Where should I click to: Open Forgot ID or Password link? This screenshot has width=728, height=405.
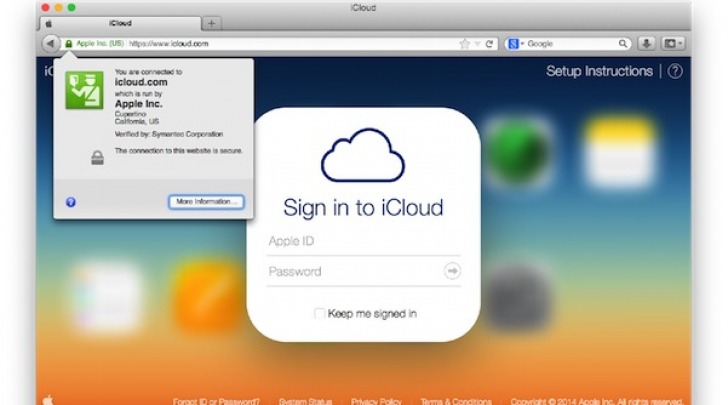click(x=216, y=401)
